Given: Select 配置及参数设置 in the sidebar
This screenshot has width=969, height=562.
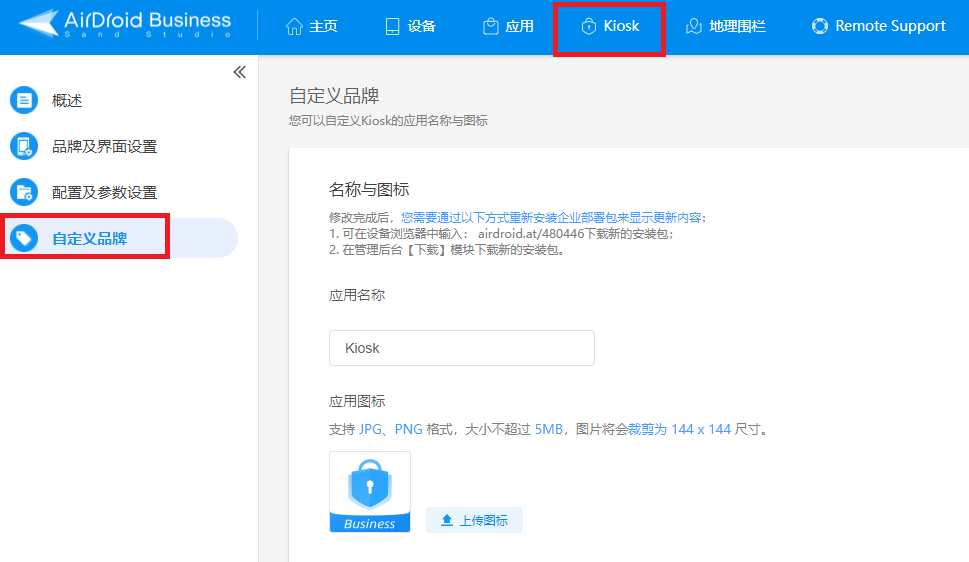Looking at the screenshot, I should [104, 192].
